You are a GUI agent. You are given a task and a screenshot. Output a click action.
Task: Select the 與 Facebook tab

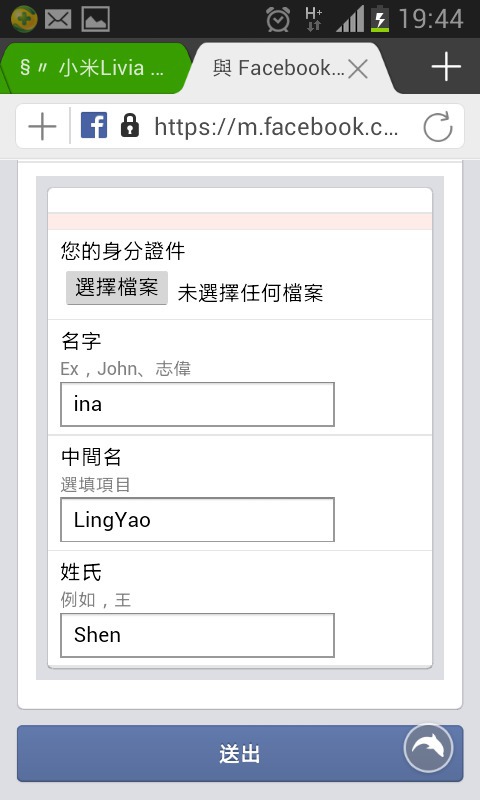tap(278, 68)
